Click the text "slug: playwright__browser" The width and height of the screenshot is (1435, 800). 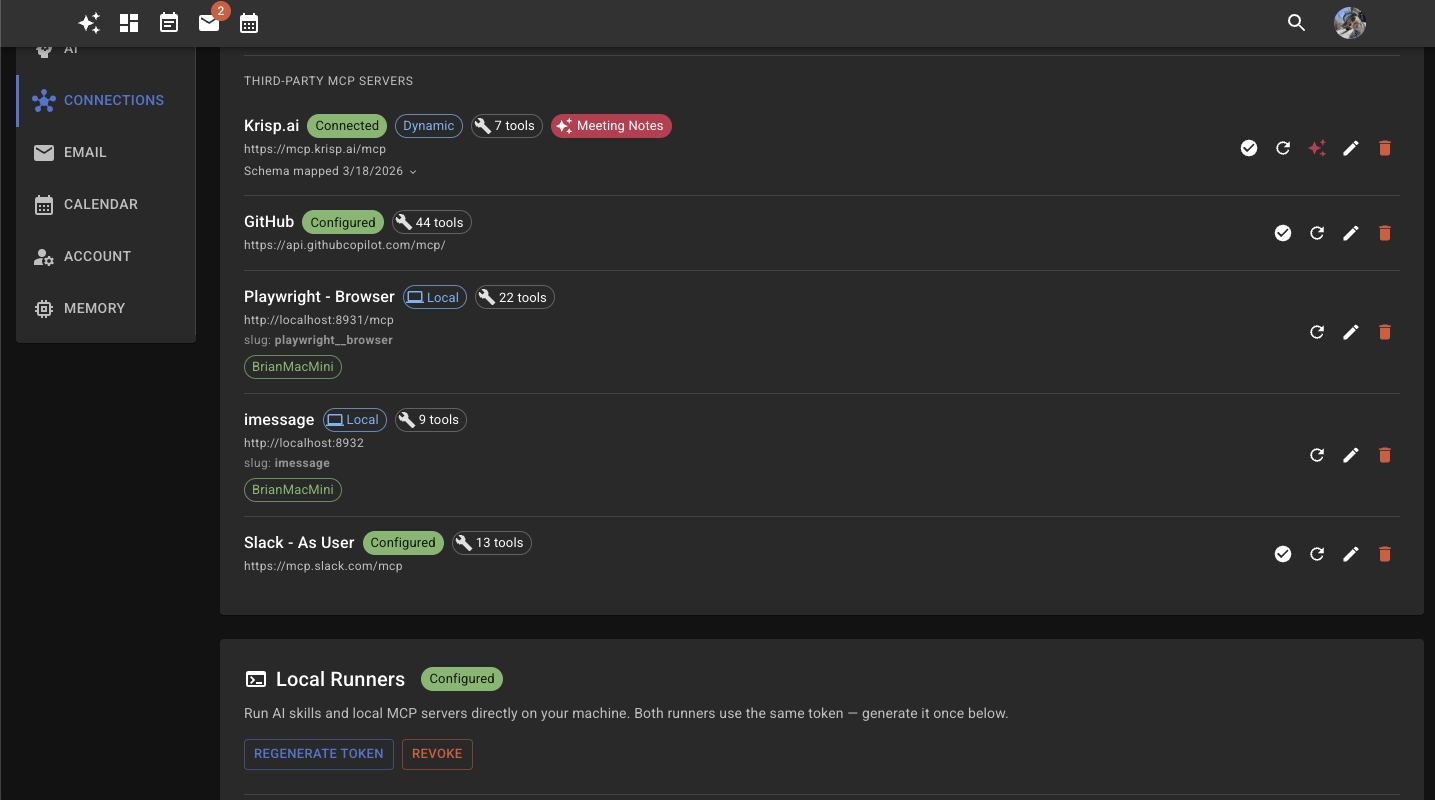[318, 340]
